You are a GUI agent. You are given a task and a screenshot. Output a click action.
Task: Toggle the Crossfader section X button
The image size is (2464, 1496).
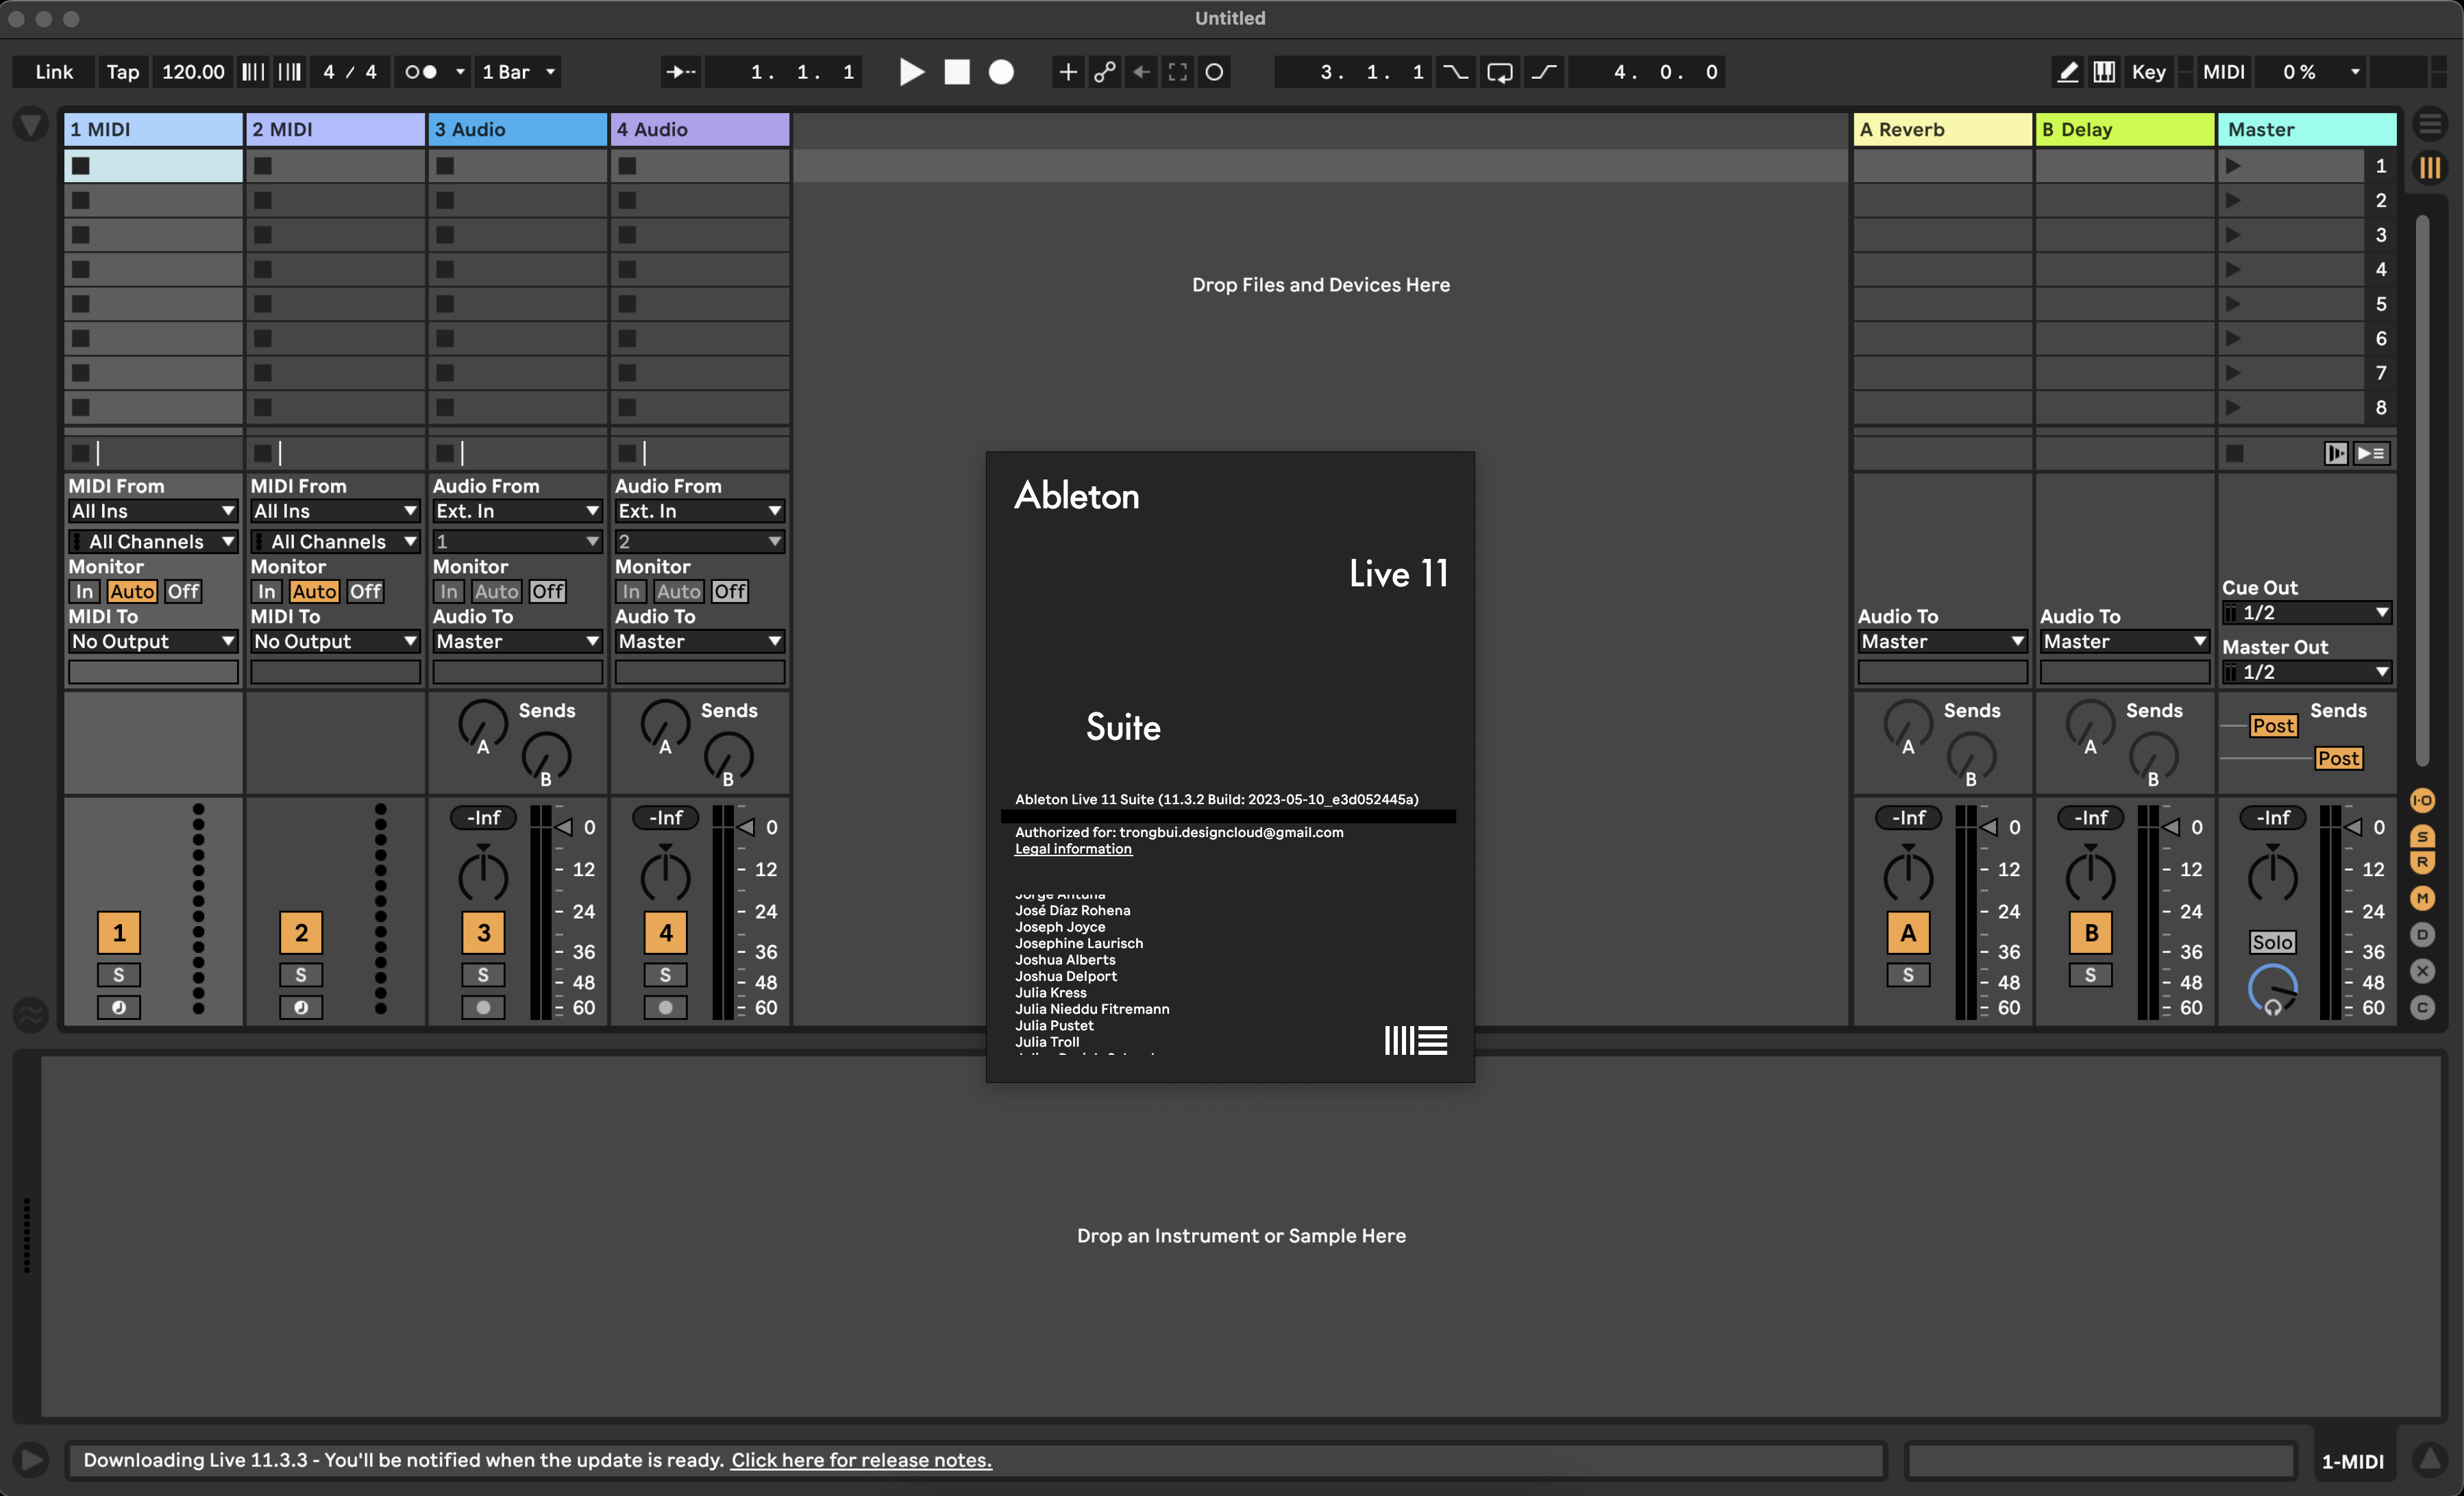click(2422, 971)
